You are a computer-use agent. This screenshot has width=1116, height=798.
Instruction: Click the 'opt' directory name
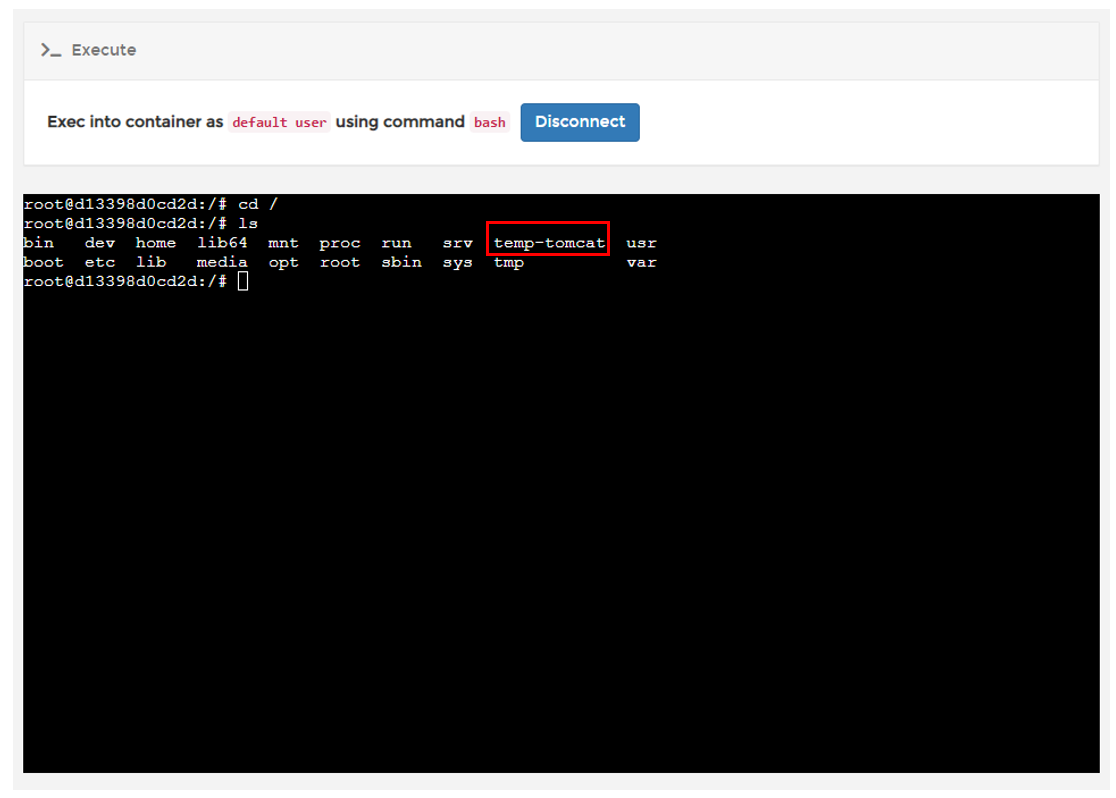click(283, 263)
